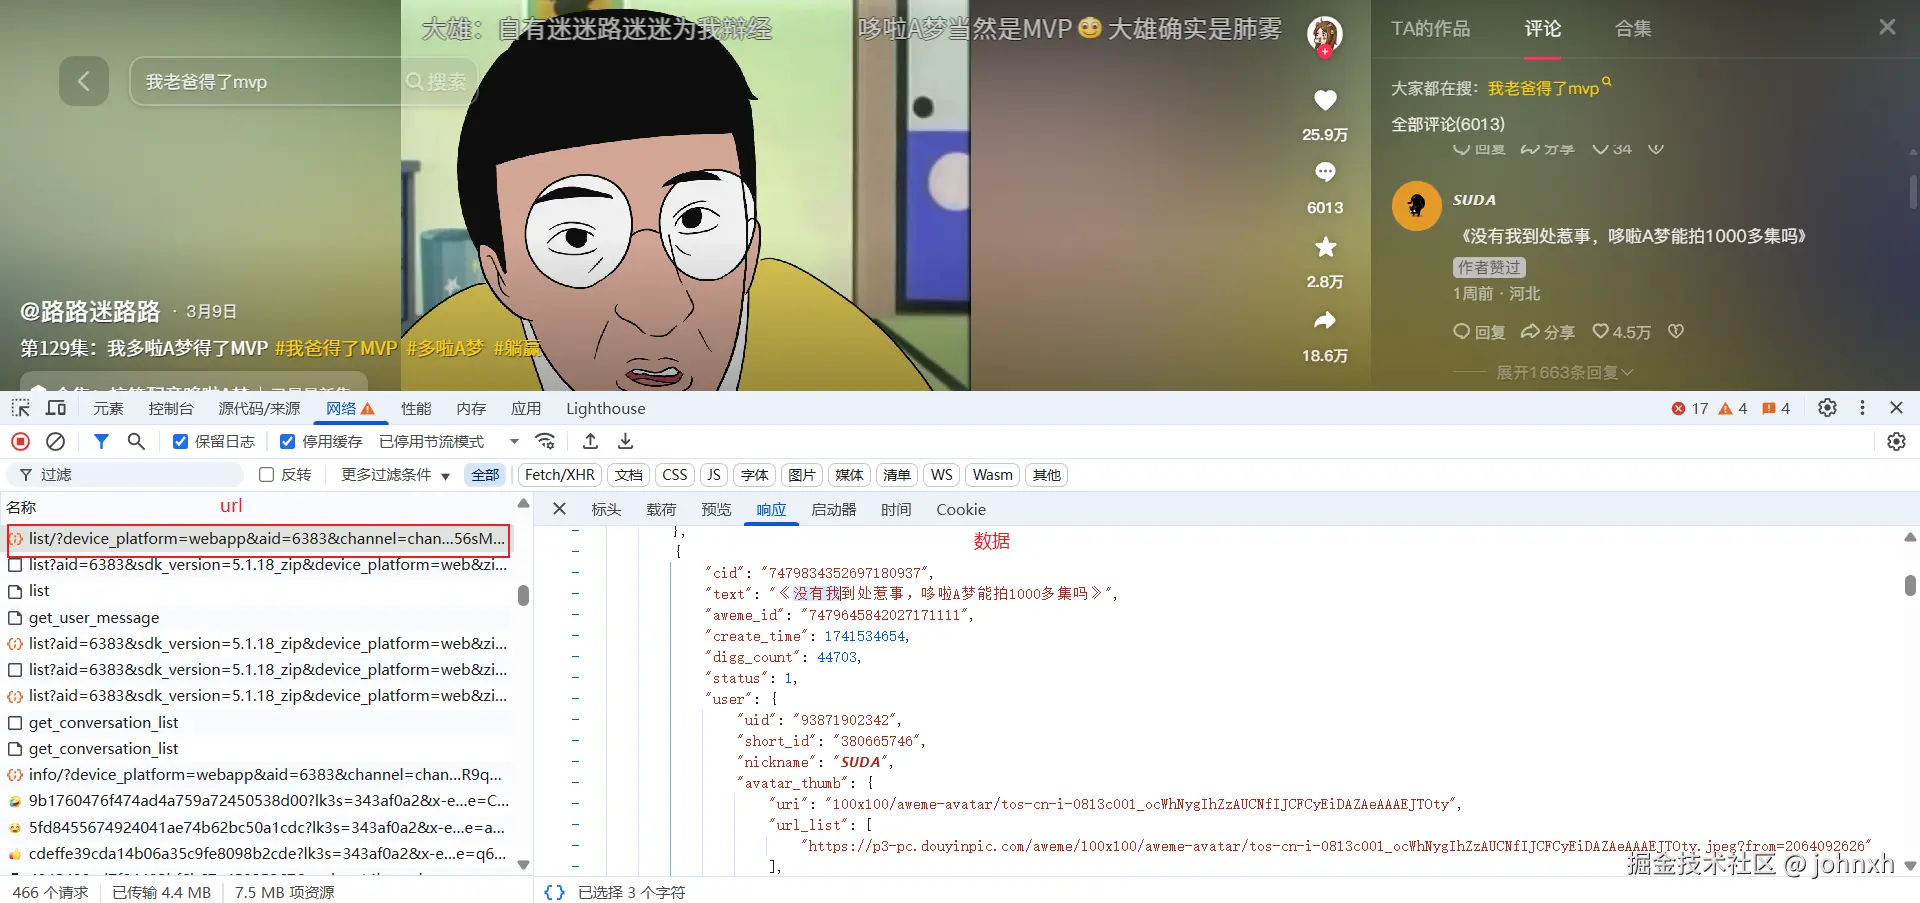Open the @路路迷路路 author link
The image size is (1920, 903).
90,312
